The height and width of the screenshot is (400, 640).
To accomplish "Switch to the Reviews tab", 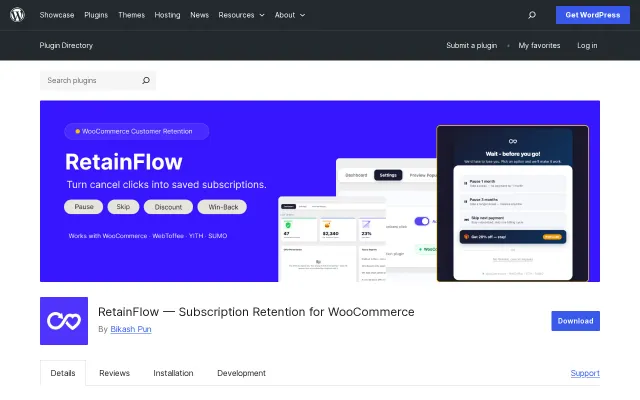I will 114,373.
